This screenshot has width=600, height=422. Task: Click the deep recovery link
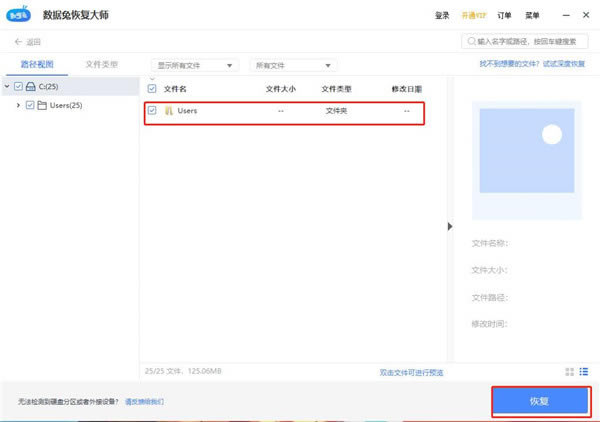[x=532, y=64]
